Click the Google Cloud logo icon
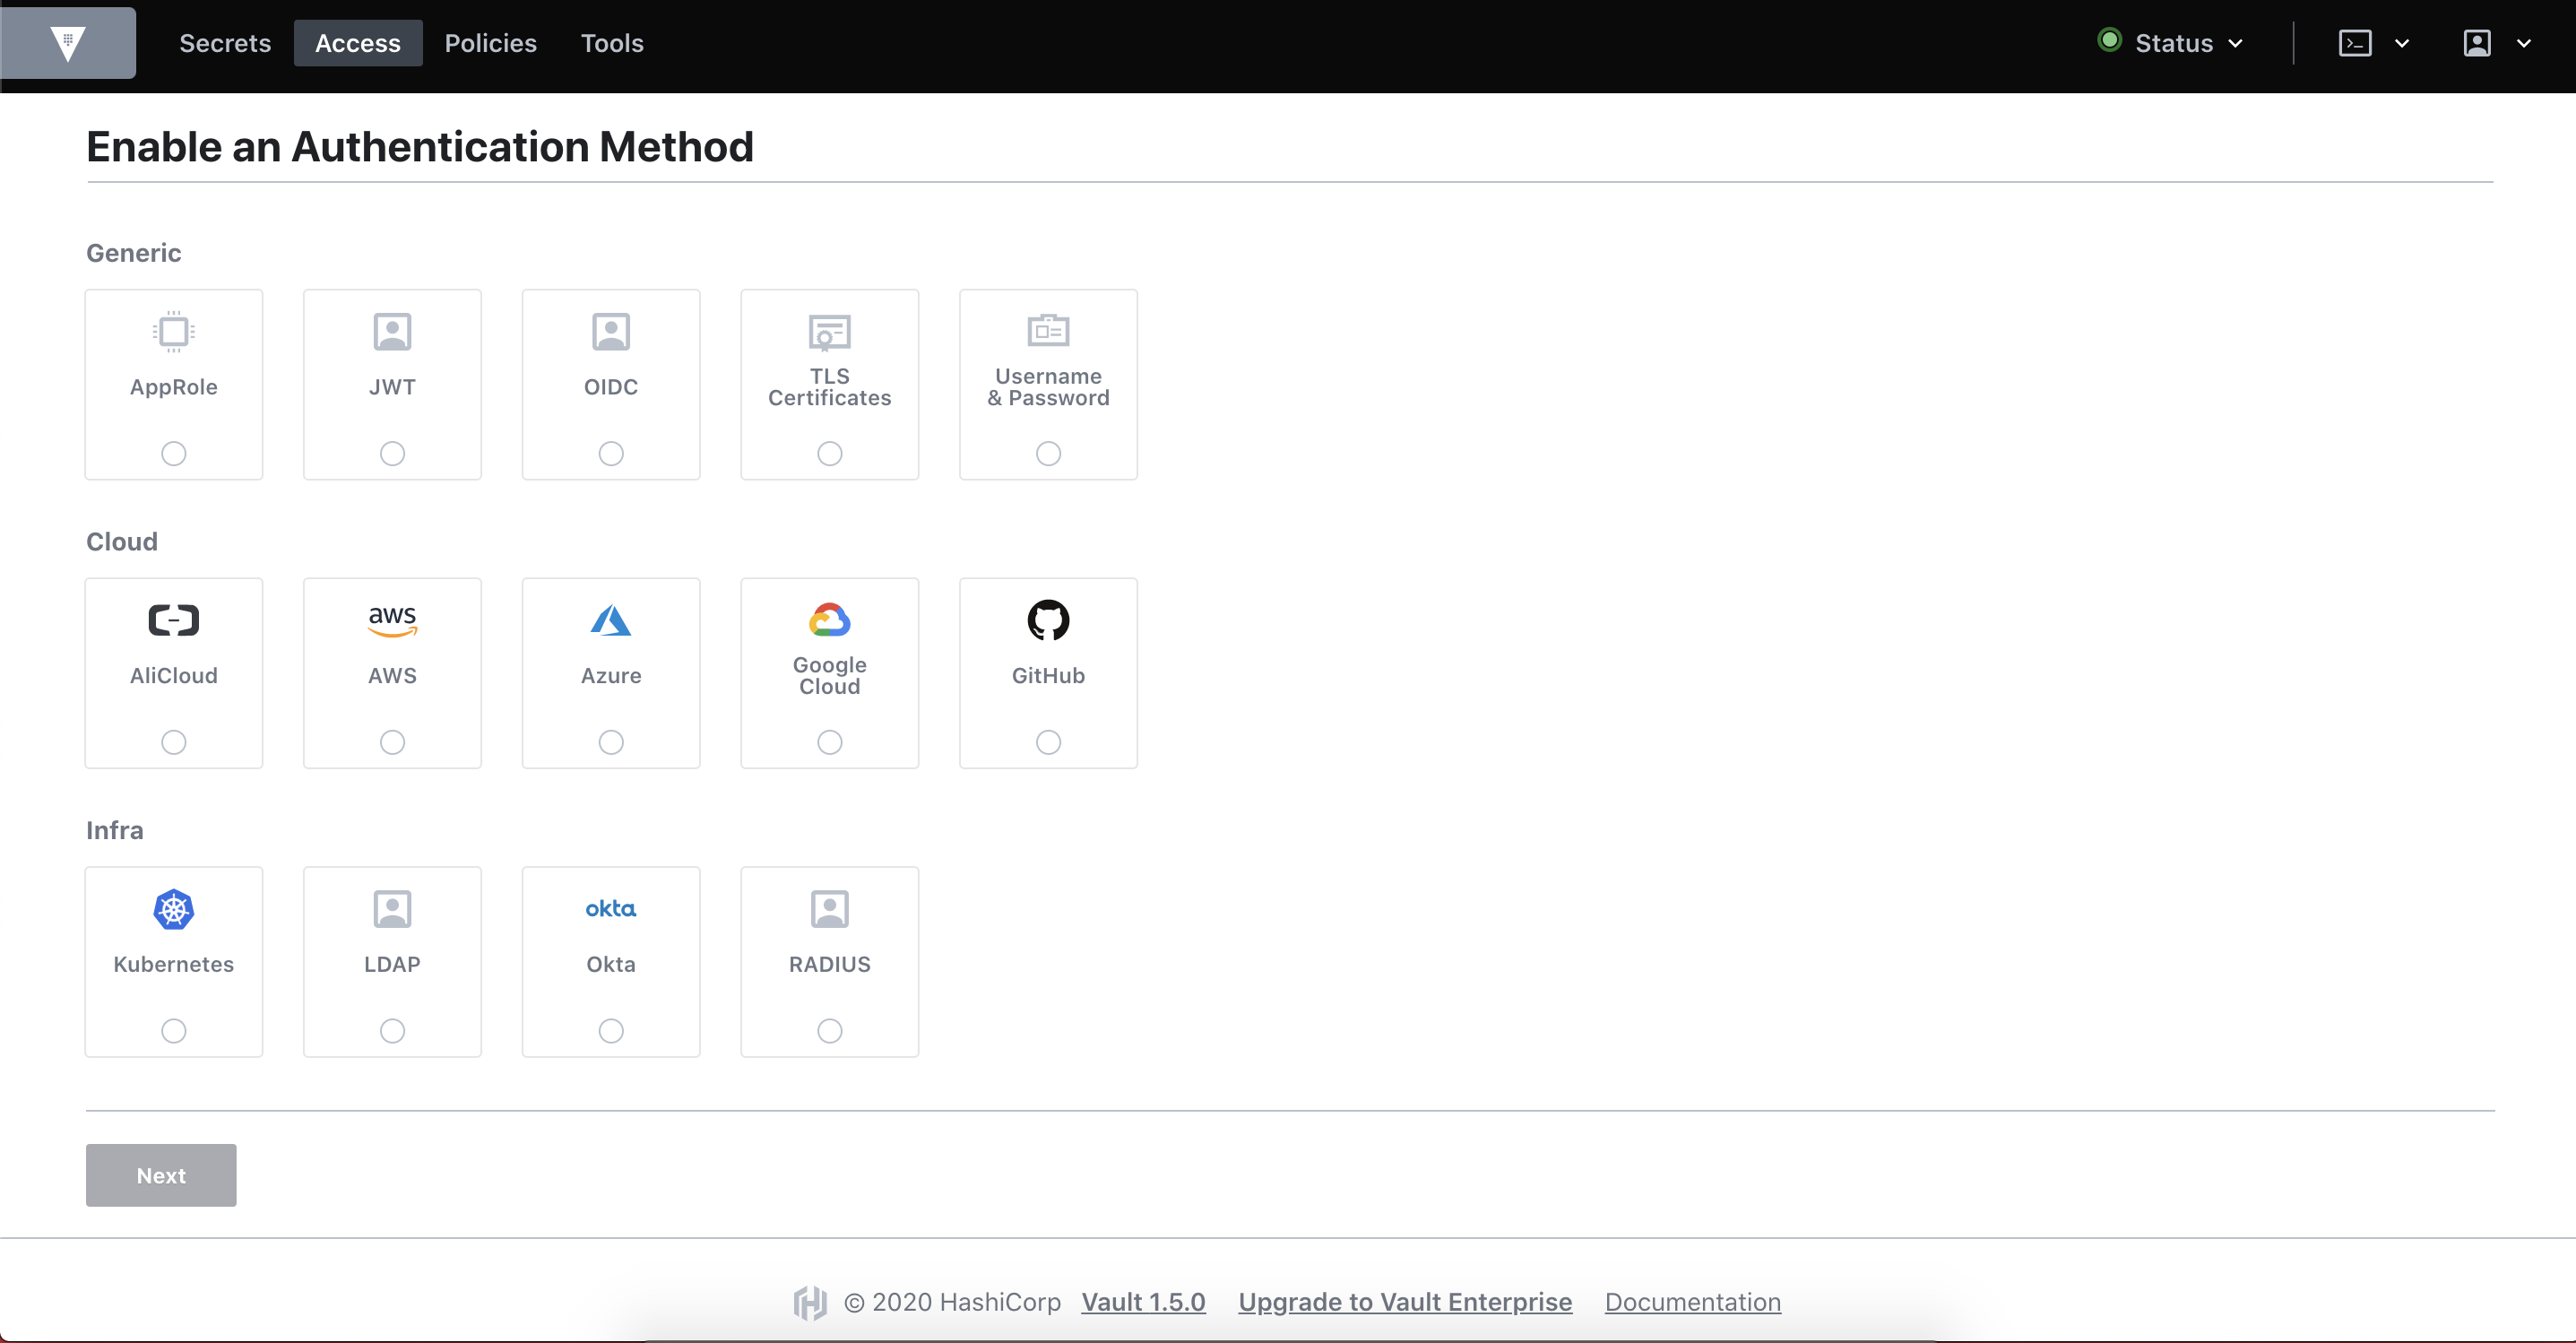Viewport: 2576px width, 1343px height. [829, 620]
